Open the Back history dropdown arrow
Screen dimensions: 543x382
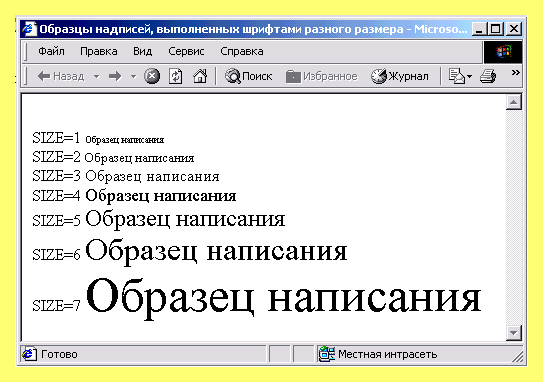(97, 76)
